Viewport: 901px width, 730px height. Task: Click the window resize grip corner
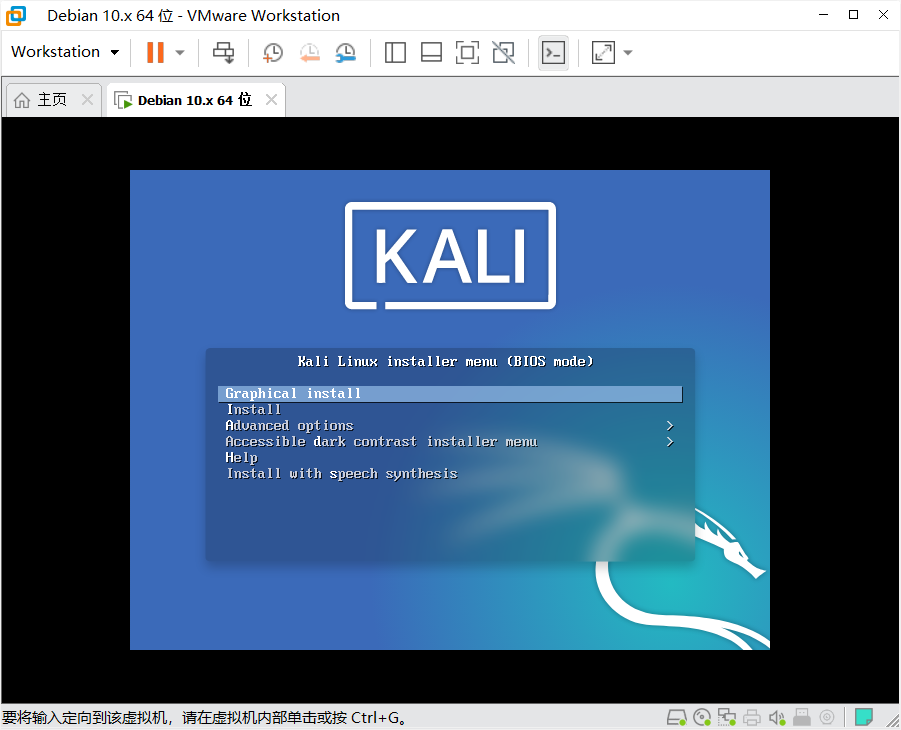pos(894,721)
